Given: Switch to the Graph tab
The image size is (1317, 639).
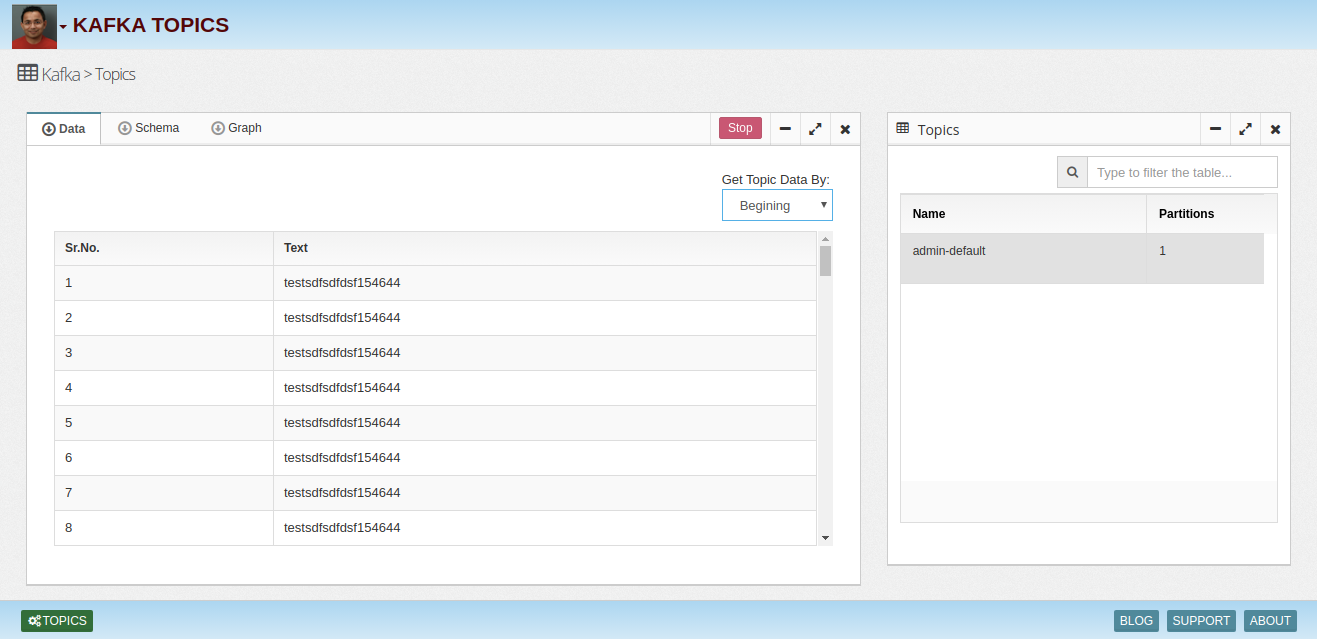Looking at the screenshot, I should click(x=236, y=128).
